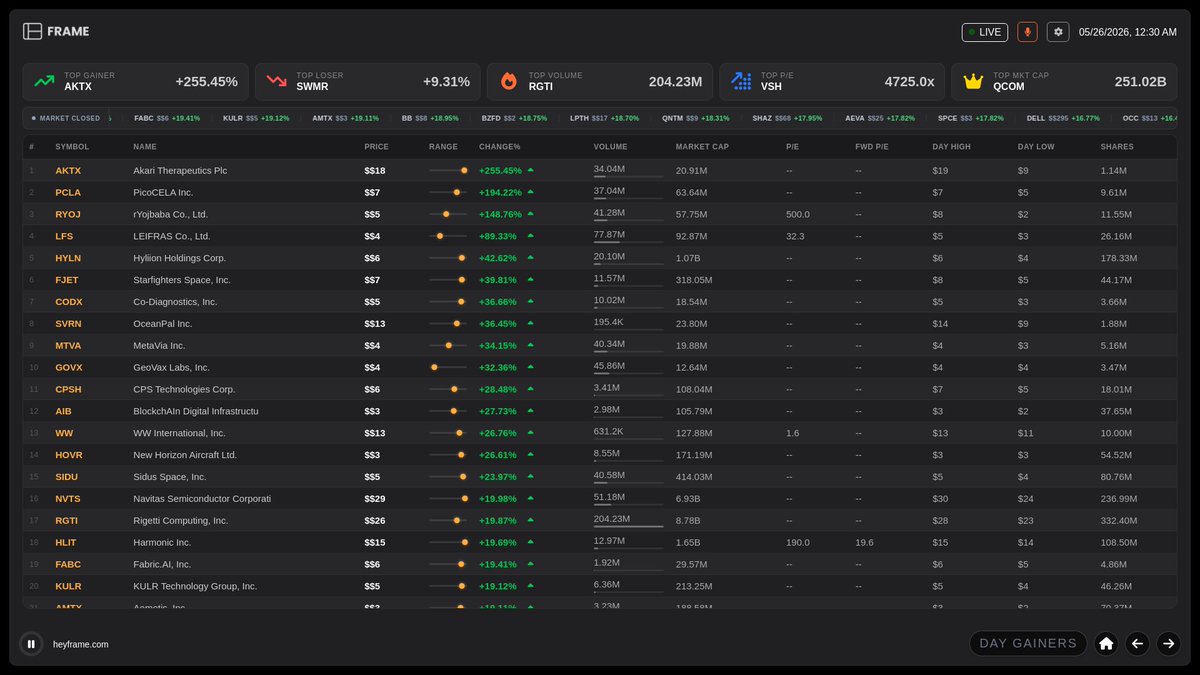This screenshot has width=1200, height=675.
Task: Sort by the NAME column header
Action: 145,147
